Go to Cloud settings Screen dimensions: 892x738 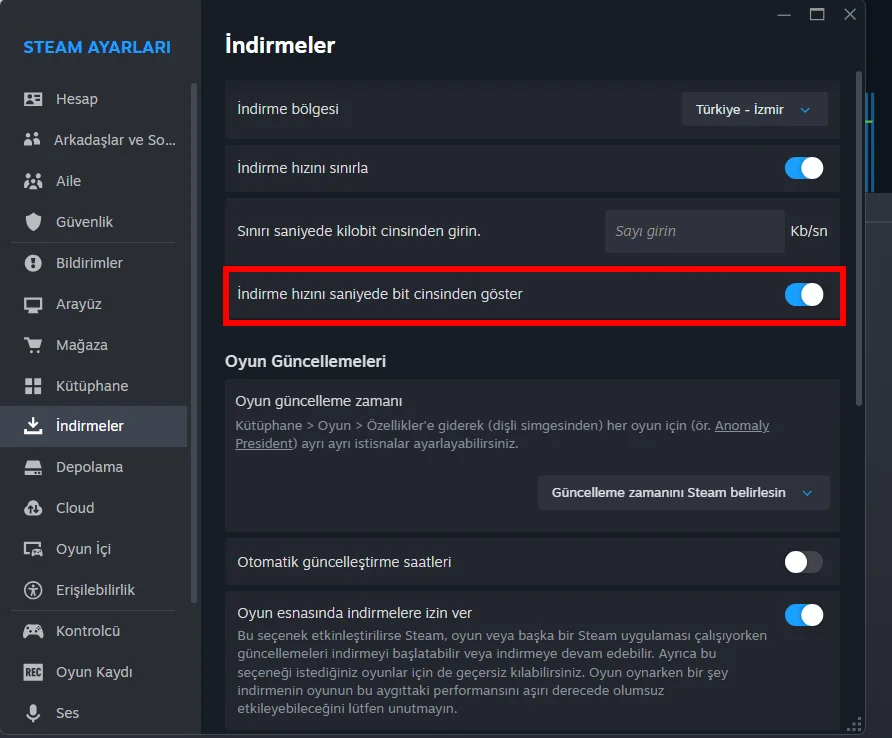pos(94,508)
